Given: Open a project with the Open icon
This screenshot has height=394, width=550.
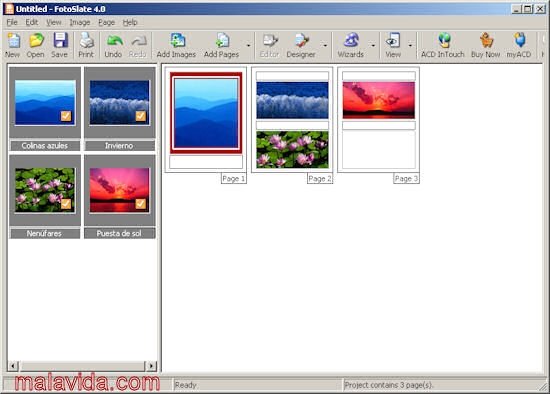Looking at the screenshot, I should pos(36,41).
